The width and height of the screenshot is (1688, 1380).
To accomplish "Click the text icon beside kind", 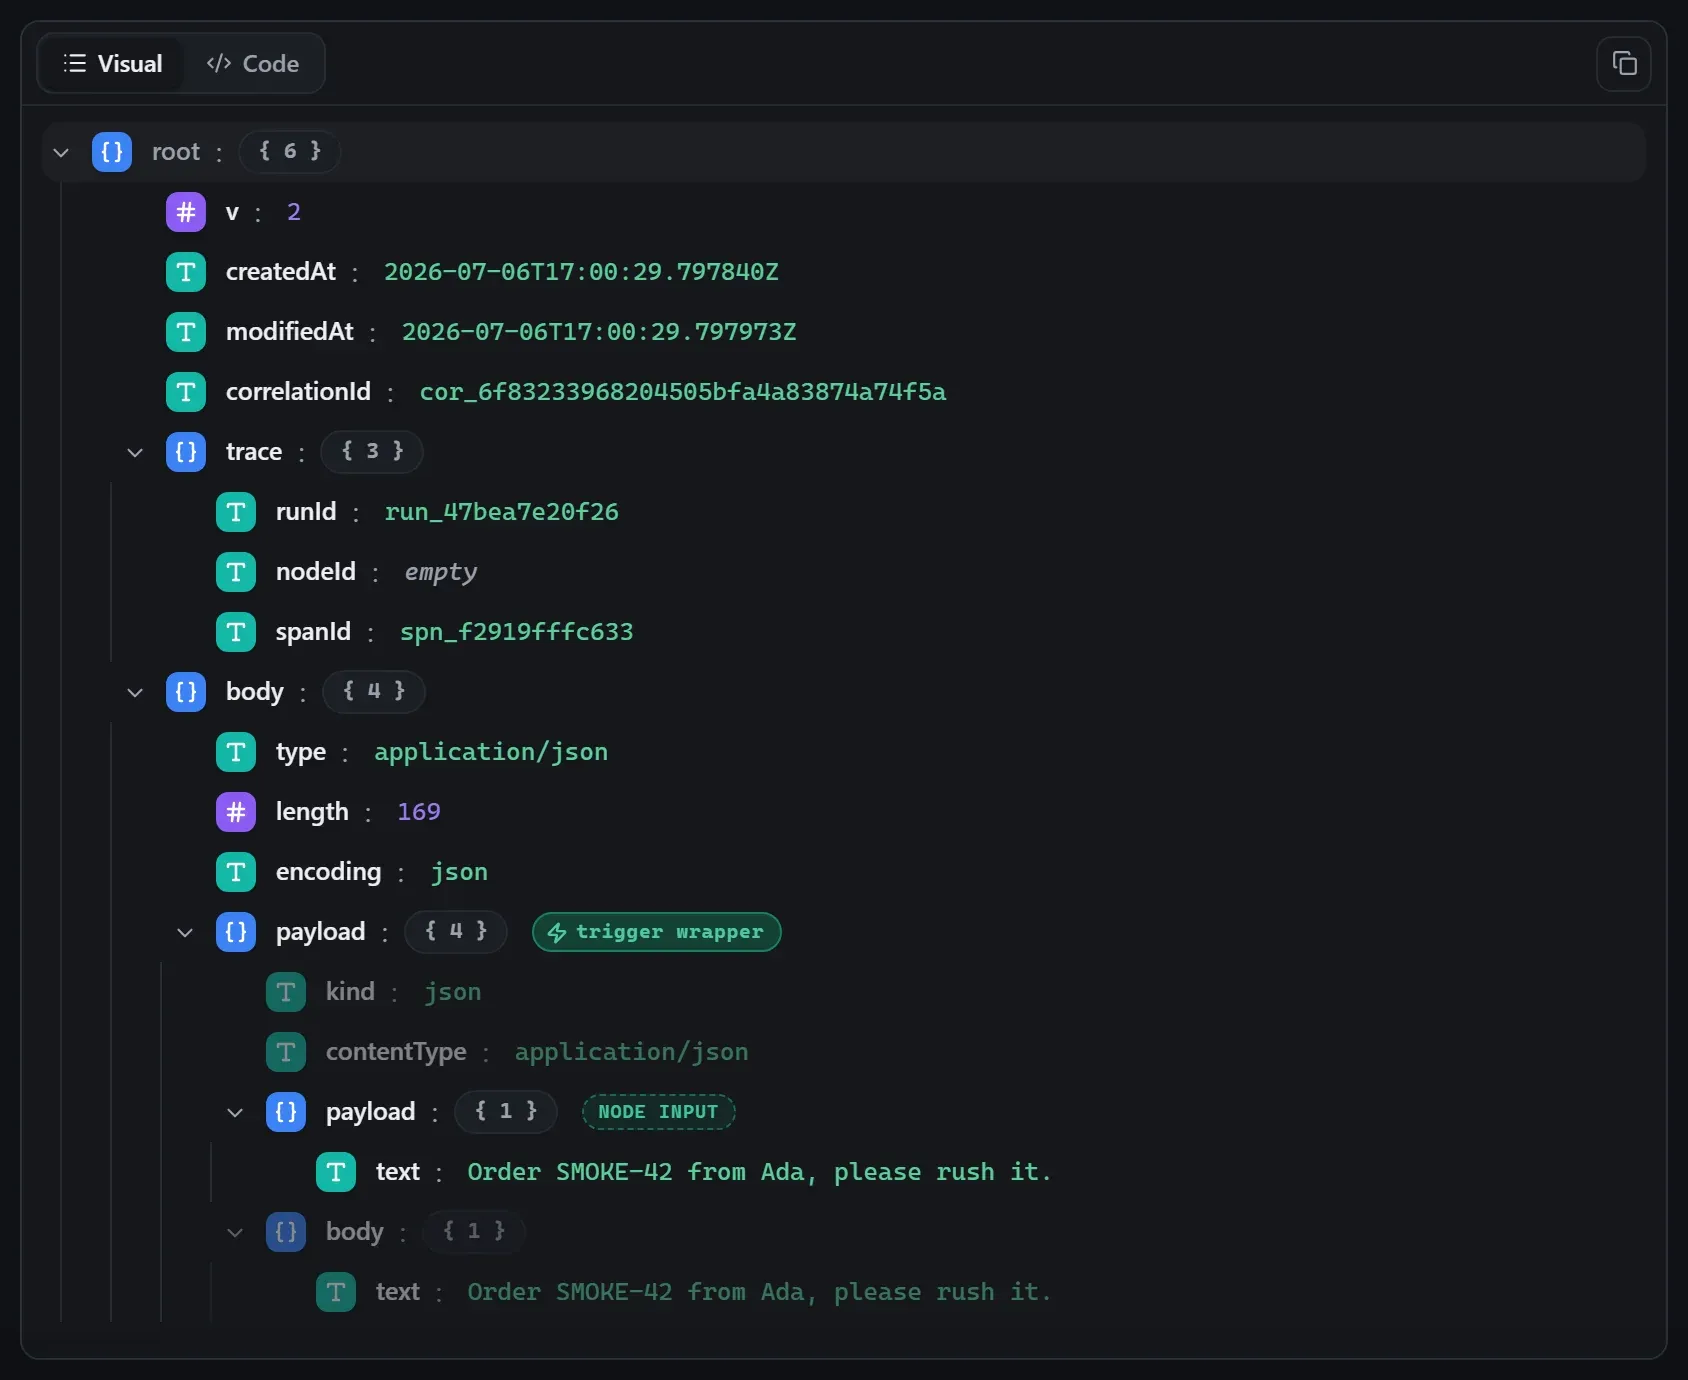I will click(286, 992).
